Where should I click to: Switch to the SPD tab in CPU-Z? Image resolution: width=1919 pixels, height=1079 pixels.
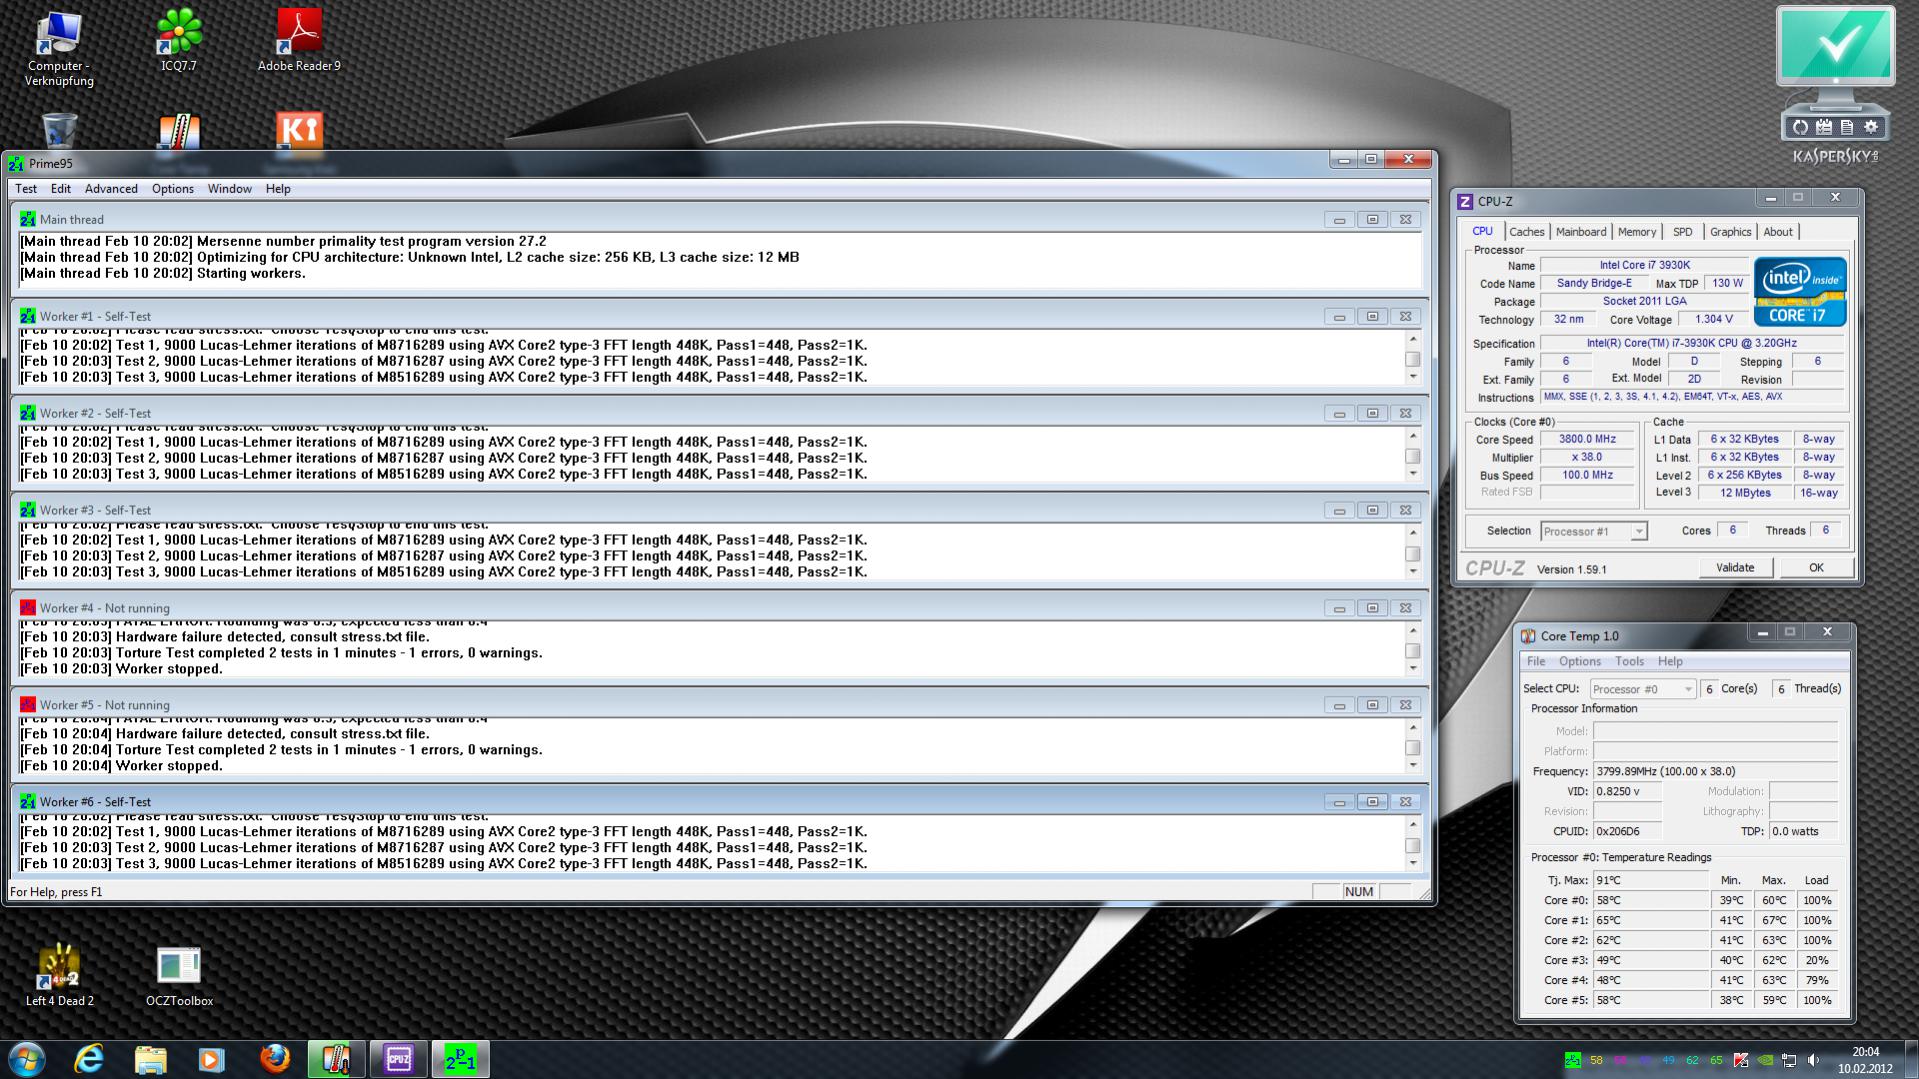tap(1683, 232)
